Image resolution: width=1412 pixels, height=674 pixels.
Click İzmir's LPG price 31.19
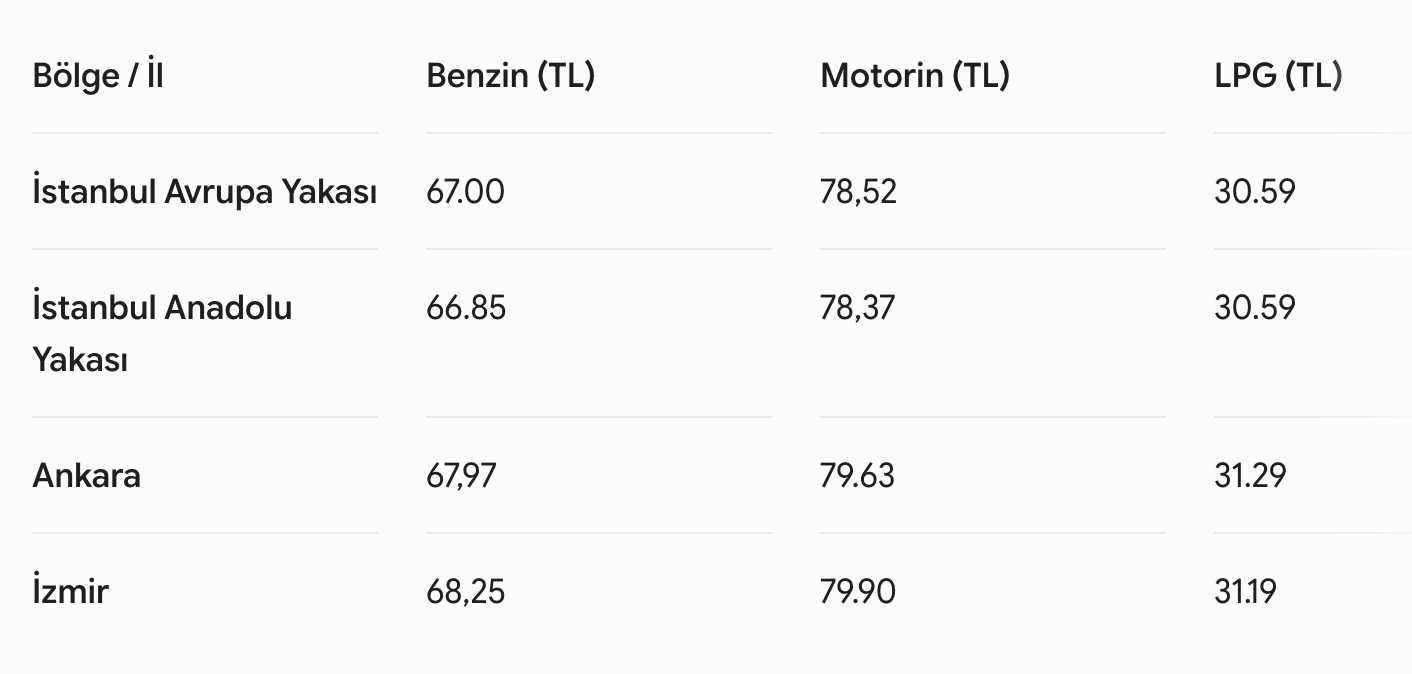[1246, 591]
